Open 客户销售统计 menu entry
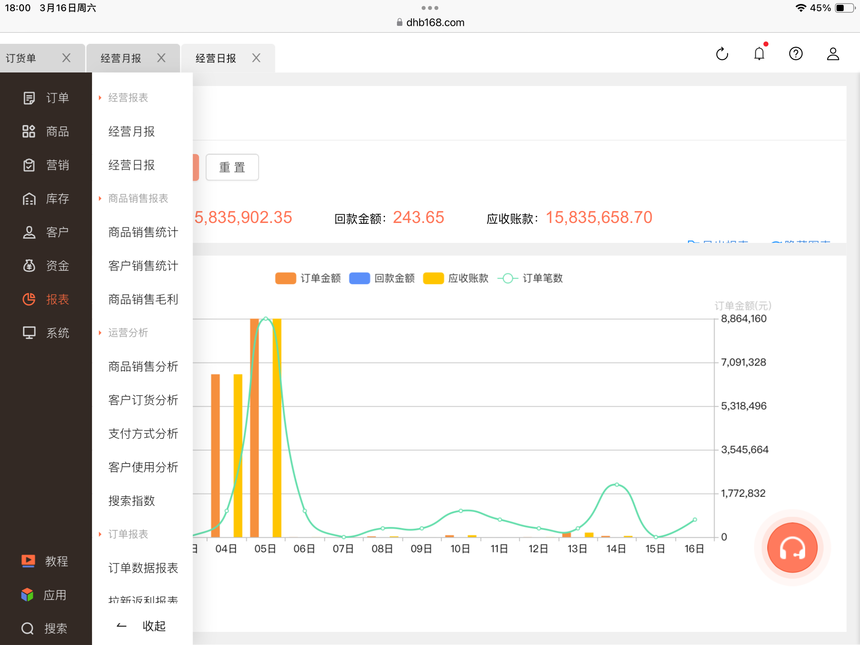The width and height of the screenshot is (860, 645). (143, 266)
